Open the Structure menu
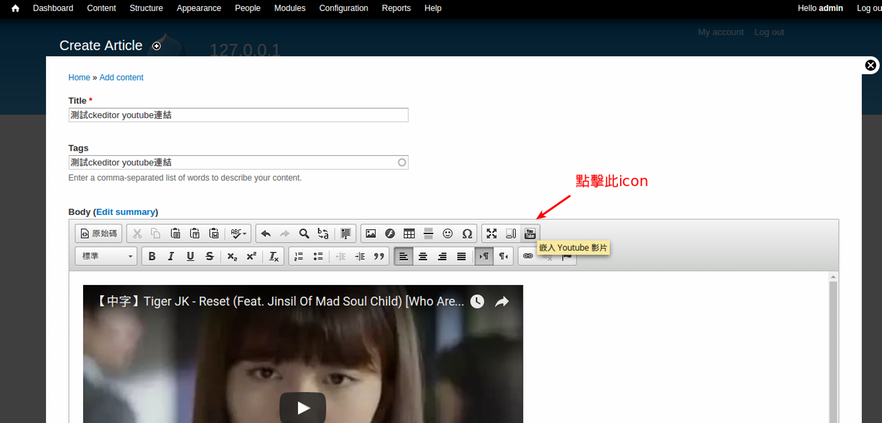Screen dimensions: 882x423 point(146,8)
